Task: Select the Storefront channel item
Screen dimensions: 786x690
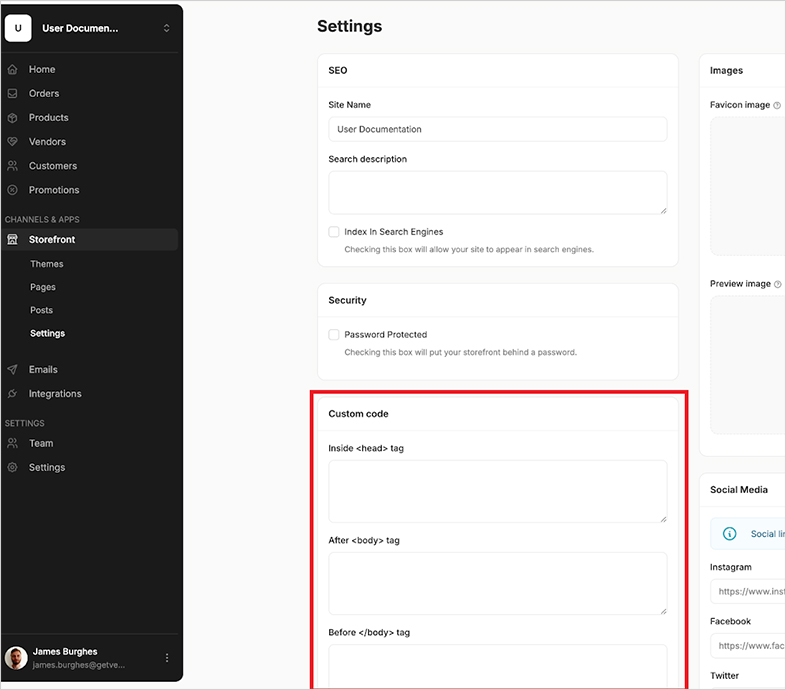Action: click(x=90, y=239)
